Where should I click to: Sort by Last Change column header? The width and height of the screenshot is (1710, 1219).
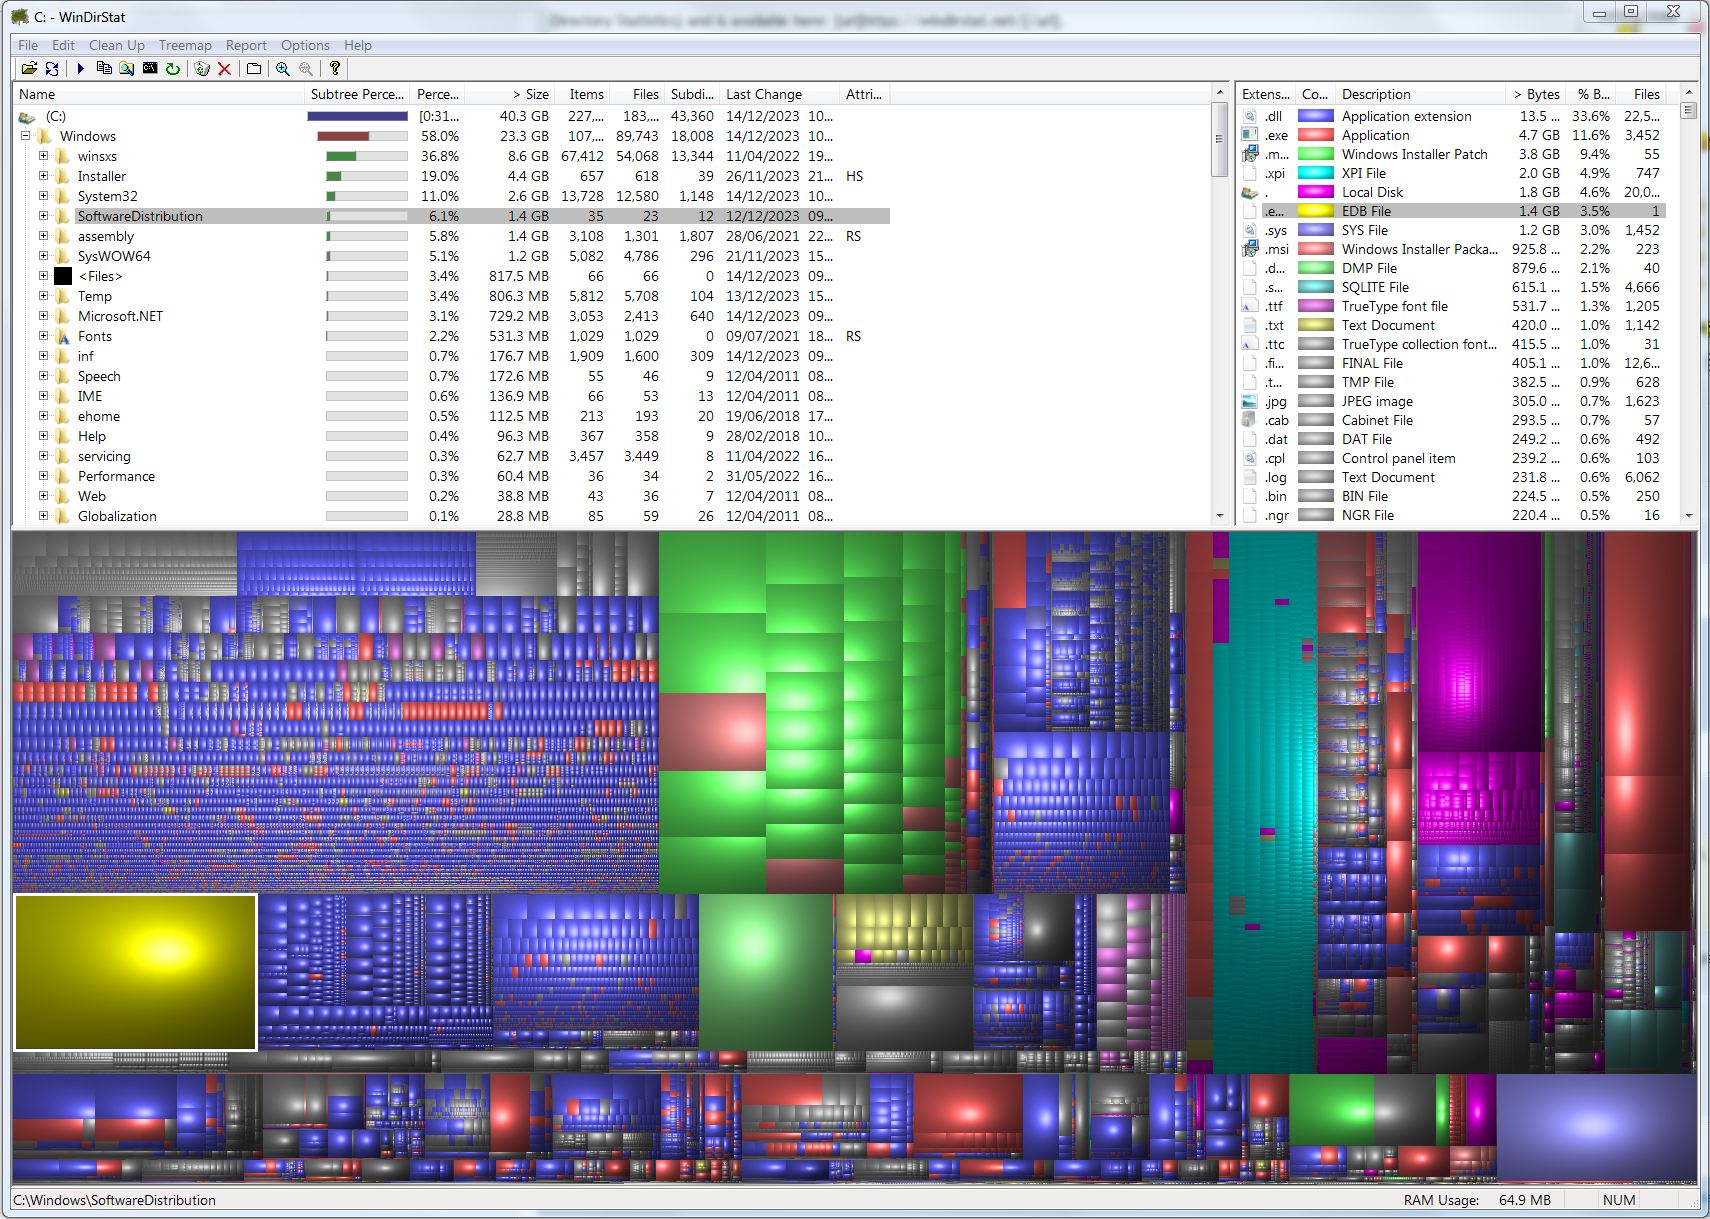(779, 94)
